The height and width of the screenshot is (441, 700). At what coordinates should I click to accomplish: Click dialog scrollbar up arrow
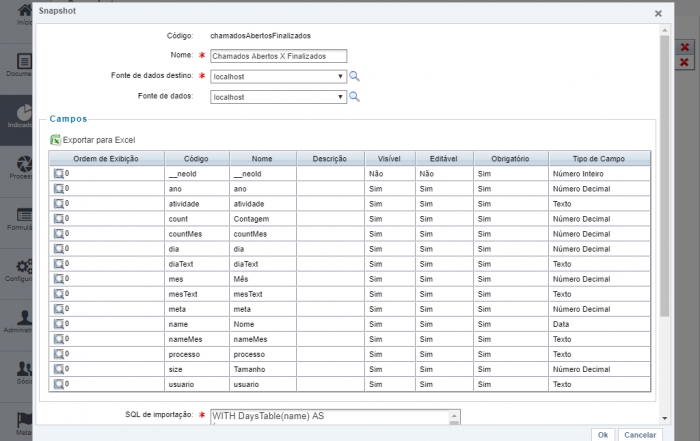(665, 30)
